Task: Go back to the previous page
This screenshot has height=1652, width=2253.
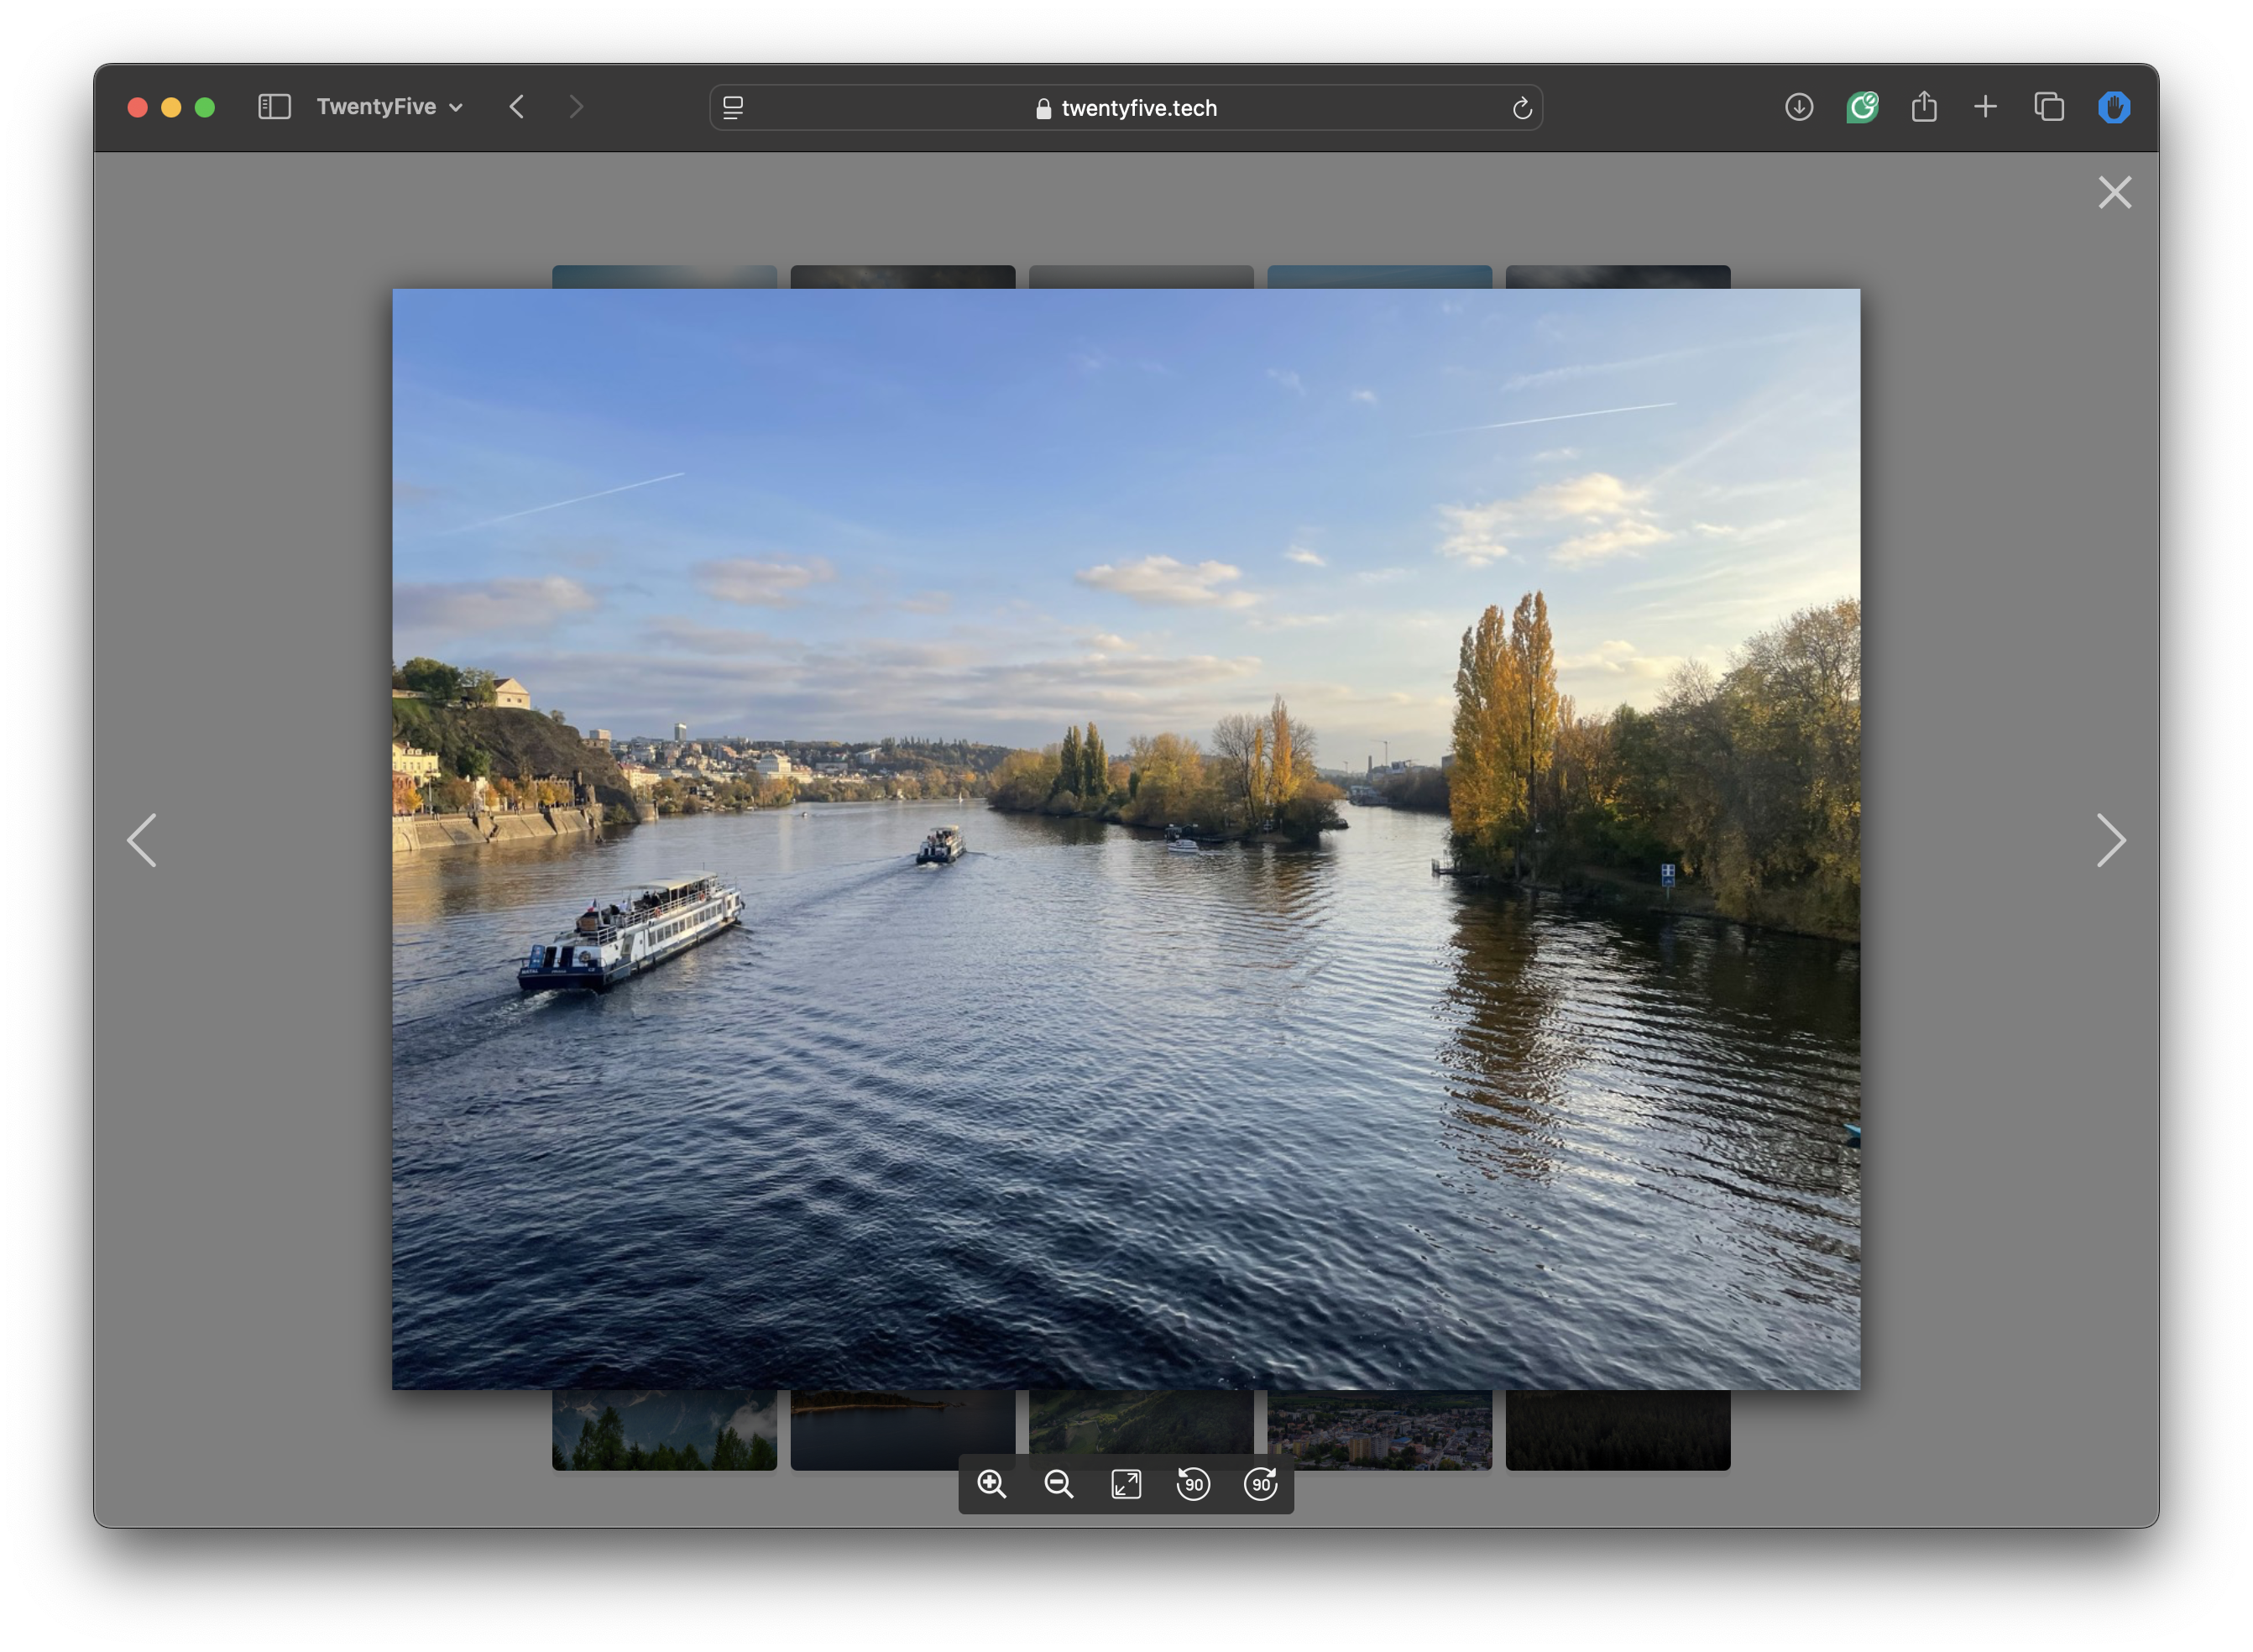Action: [517, 107]
